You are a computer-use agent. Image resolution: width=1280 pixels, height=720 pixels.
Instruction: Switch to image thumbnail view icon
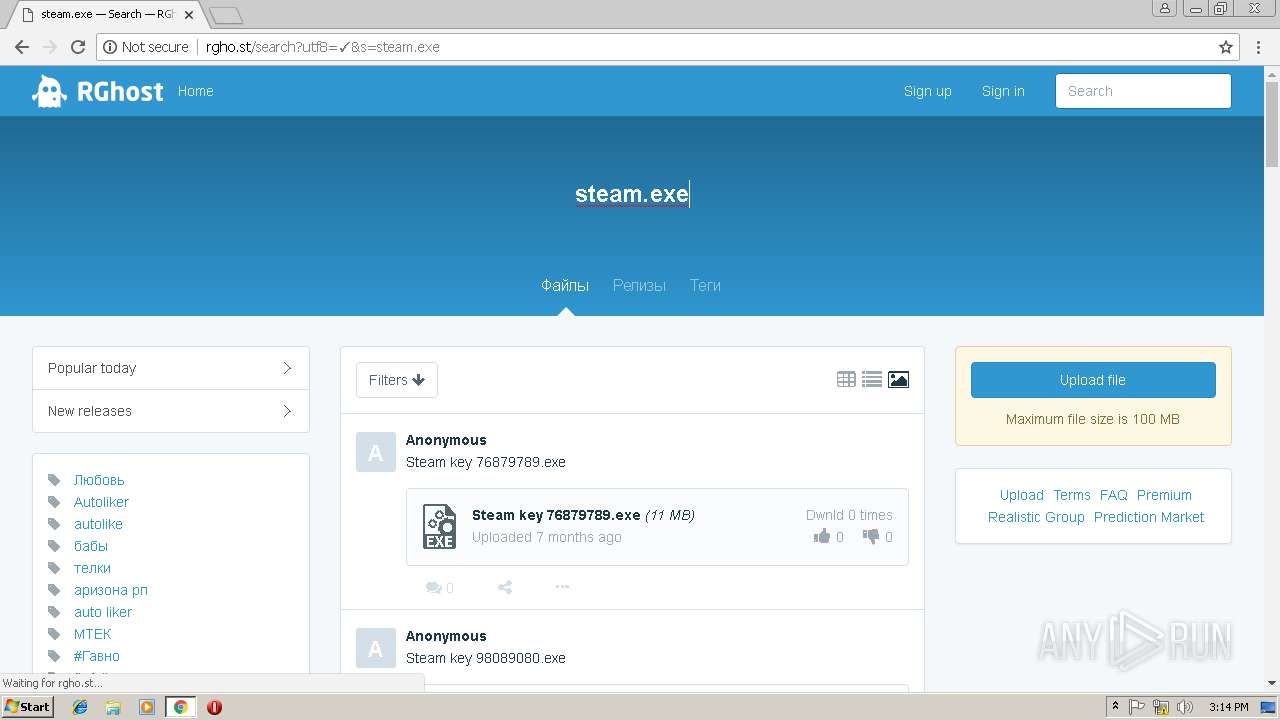point(898,380)
